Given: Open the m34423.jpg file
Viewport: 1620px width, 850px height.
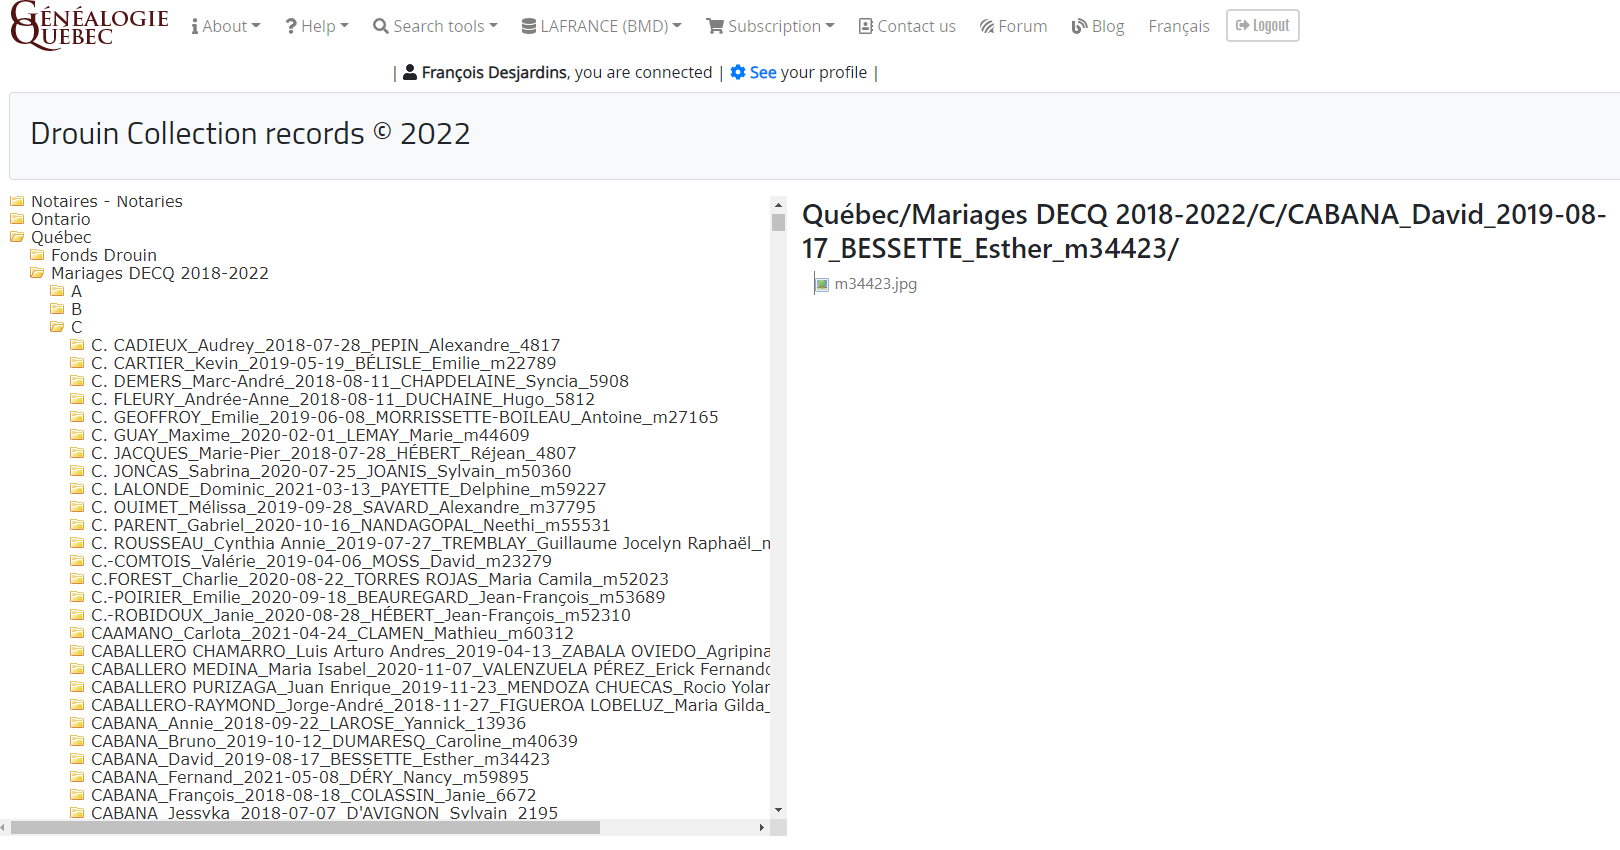Looking at the screenshot, I should (x=876, y=284).
